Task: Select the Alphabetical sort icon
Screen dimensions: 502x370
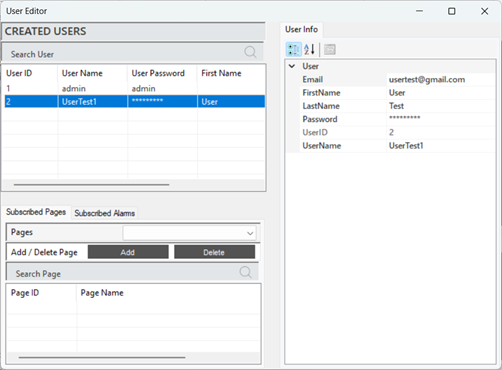Action: (309, 49)
